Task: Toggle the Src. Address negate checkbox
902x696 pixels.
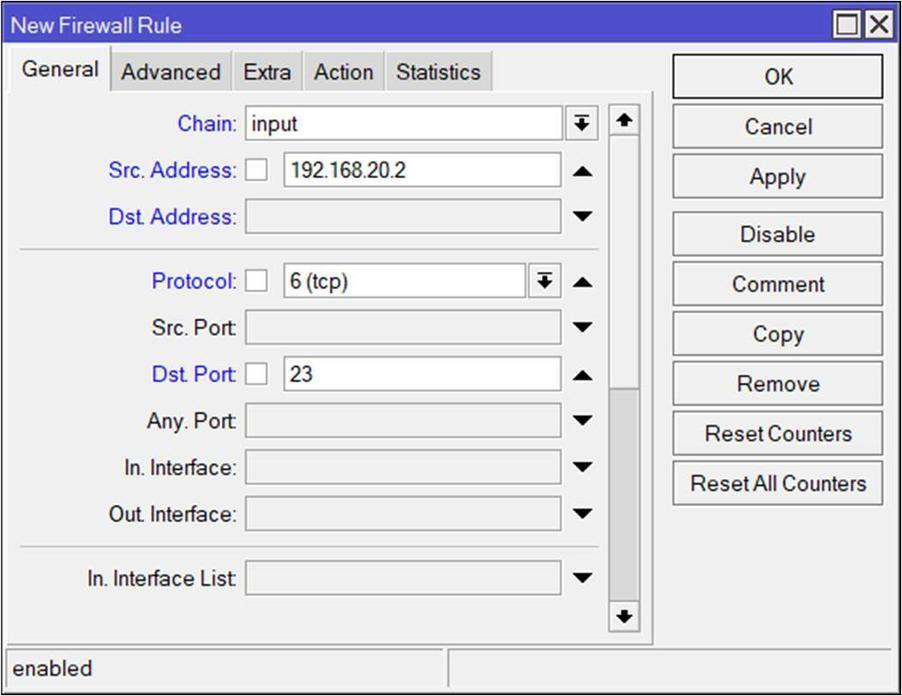Action: click(257, 171)
